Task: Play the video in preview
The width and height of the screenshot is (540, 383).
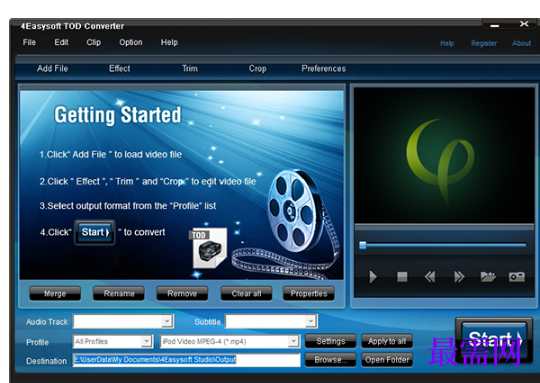Action: [x=373, y=277]
